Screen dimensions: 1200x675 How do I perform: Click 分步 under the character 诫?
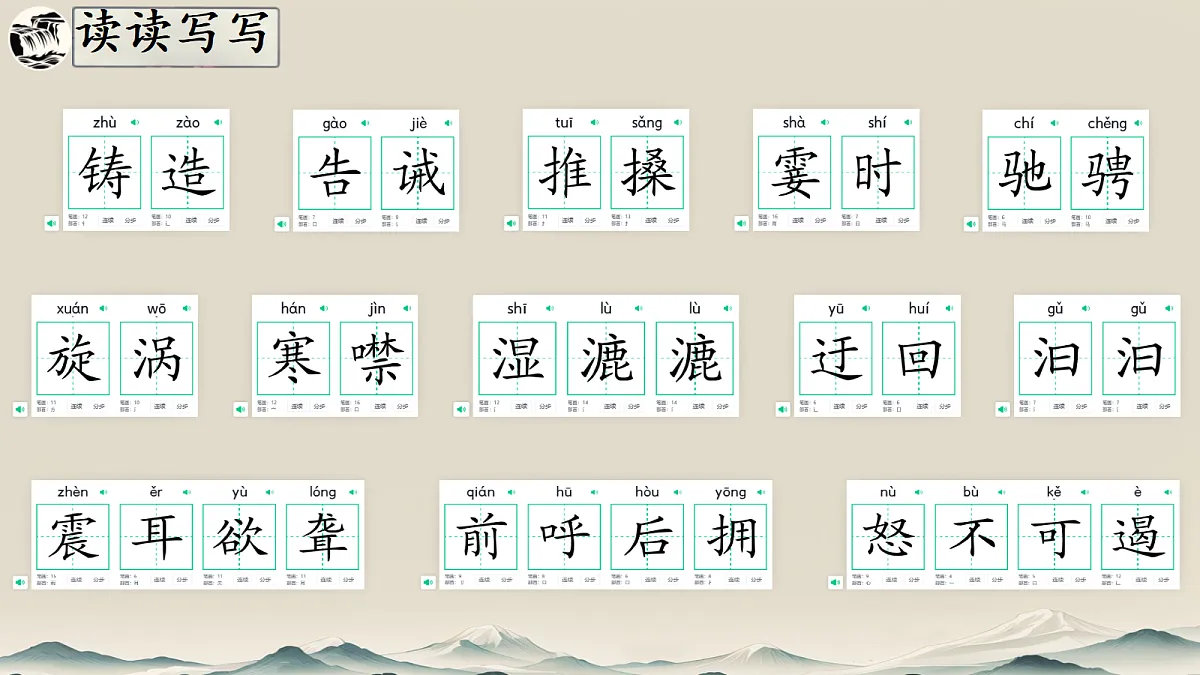pos(444,220)
